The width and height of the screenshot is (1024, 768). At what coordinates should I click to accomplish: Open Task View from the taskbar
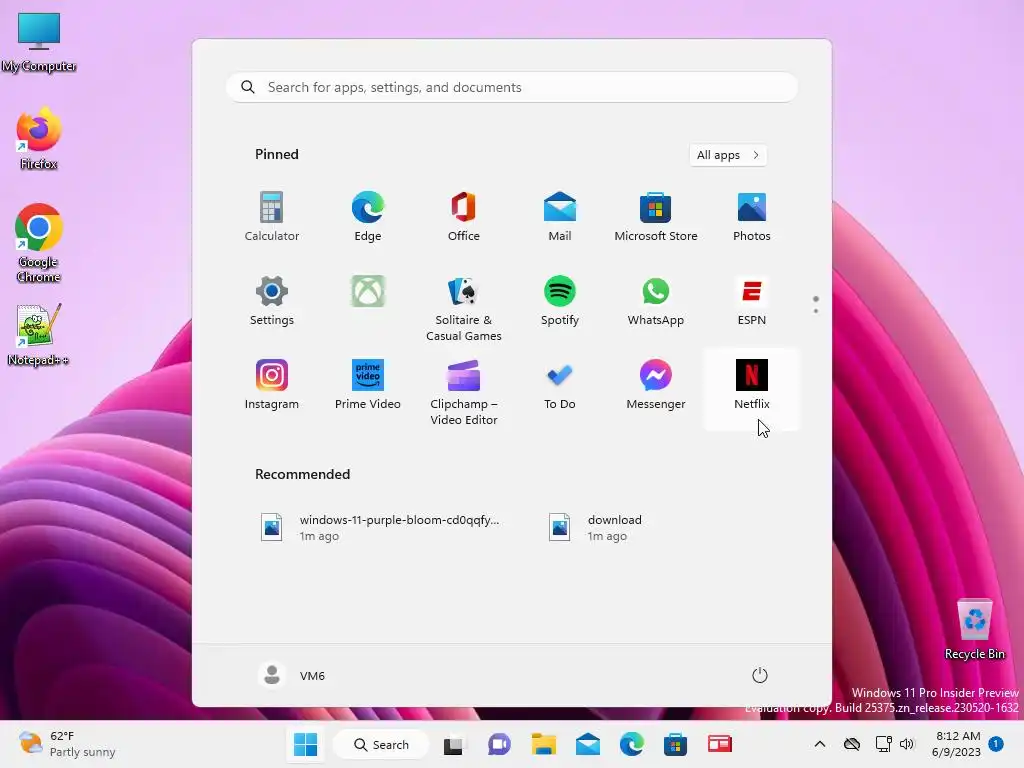pyautogui.click(x=454, y=744)
